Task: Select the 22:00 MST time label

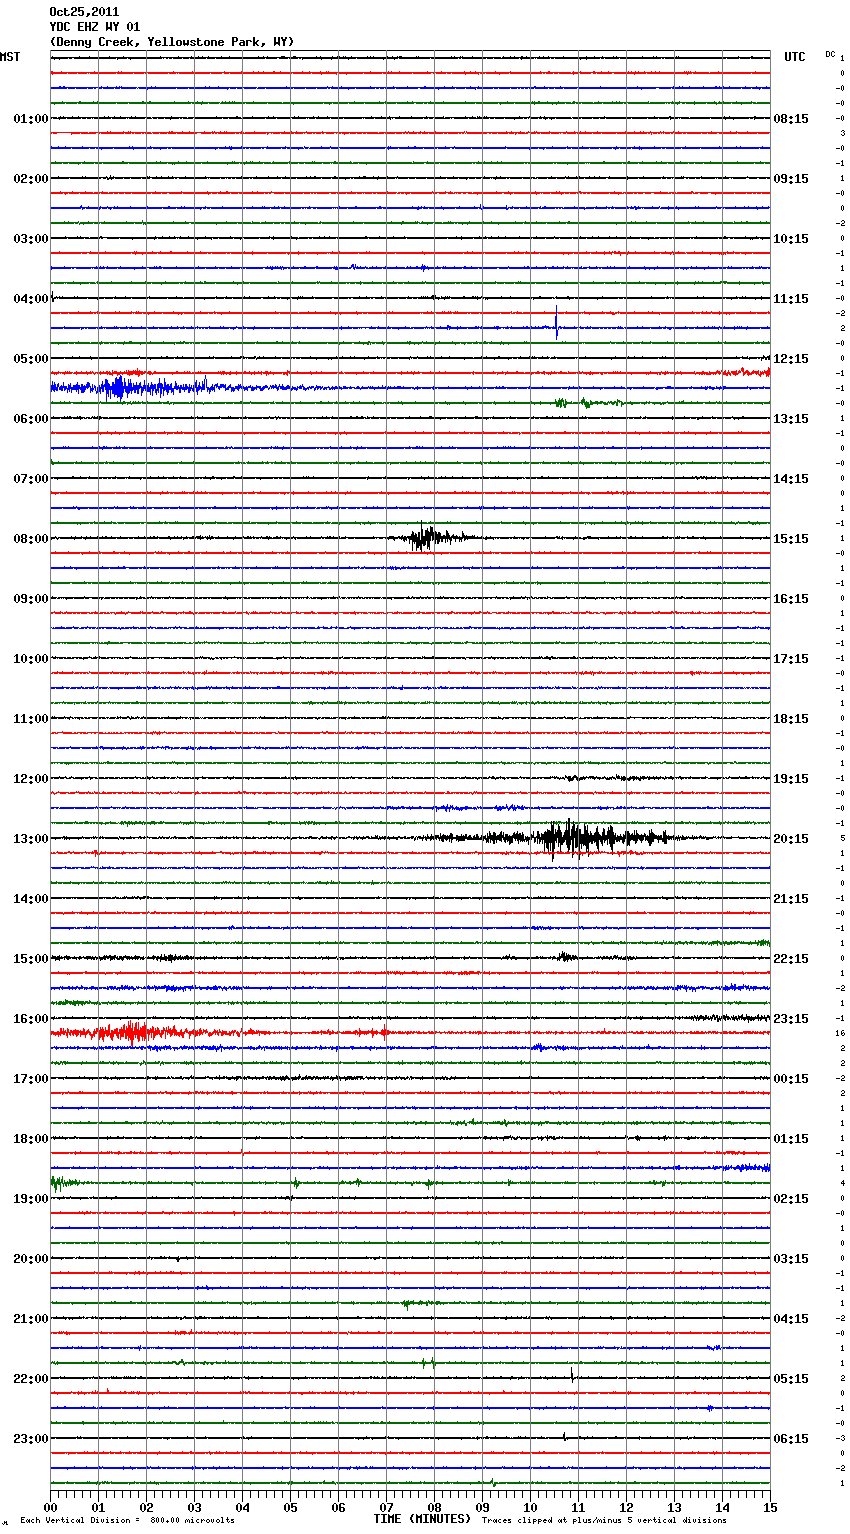Action: click(x=31, y=1379)
